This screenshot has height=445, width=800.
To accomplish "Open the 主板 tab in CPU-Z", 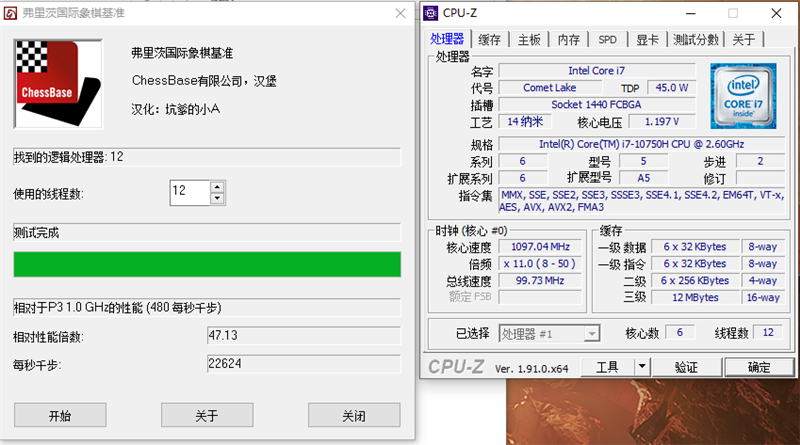I will (x=529, y=39).
